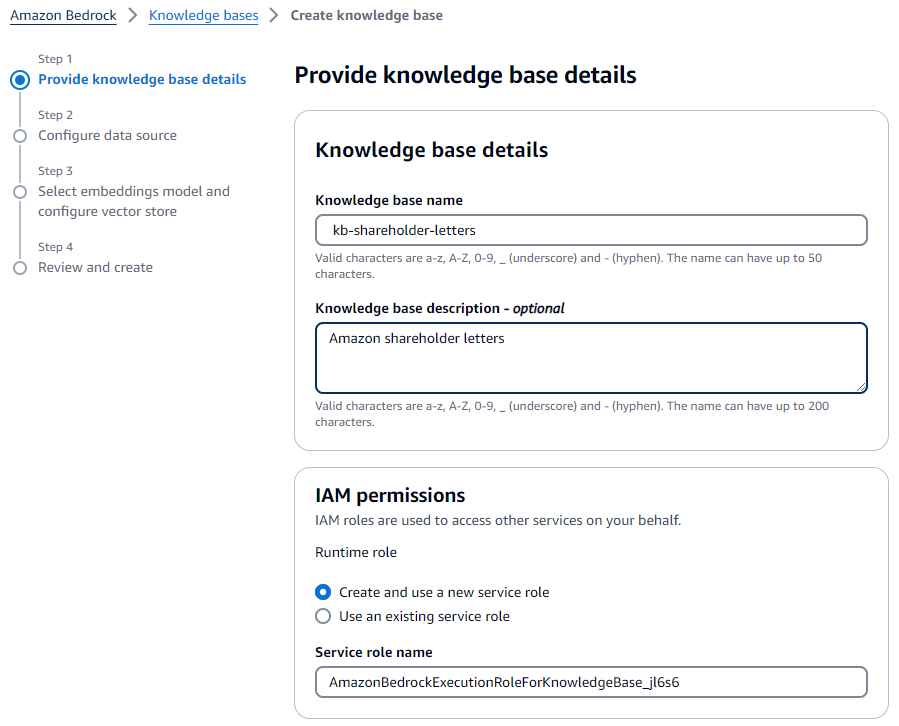Select "Use an existing service role"
Image resolution: width=899 pixels, height=726 pixels.
323,616
